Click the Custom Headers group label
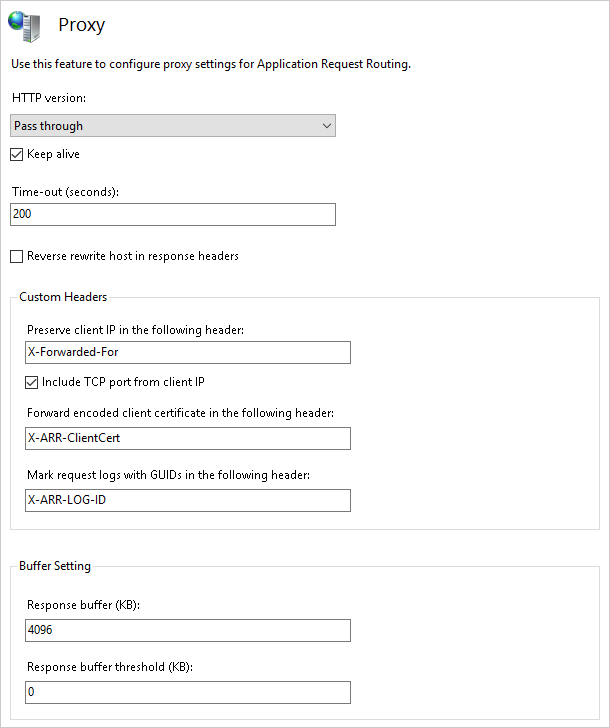Viewport: 610px width, 728px height. coord(63,297)
